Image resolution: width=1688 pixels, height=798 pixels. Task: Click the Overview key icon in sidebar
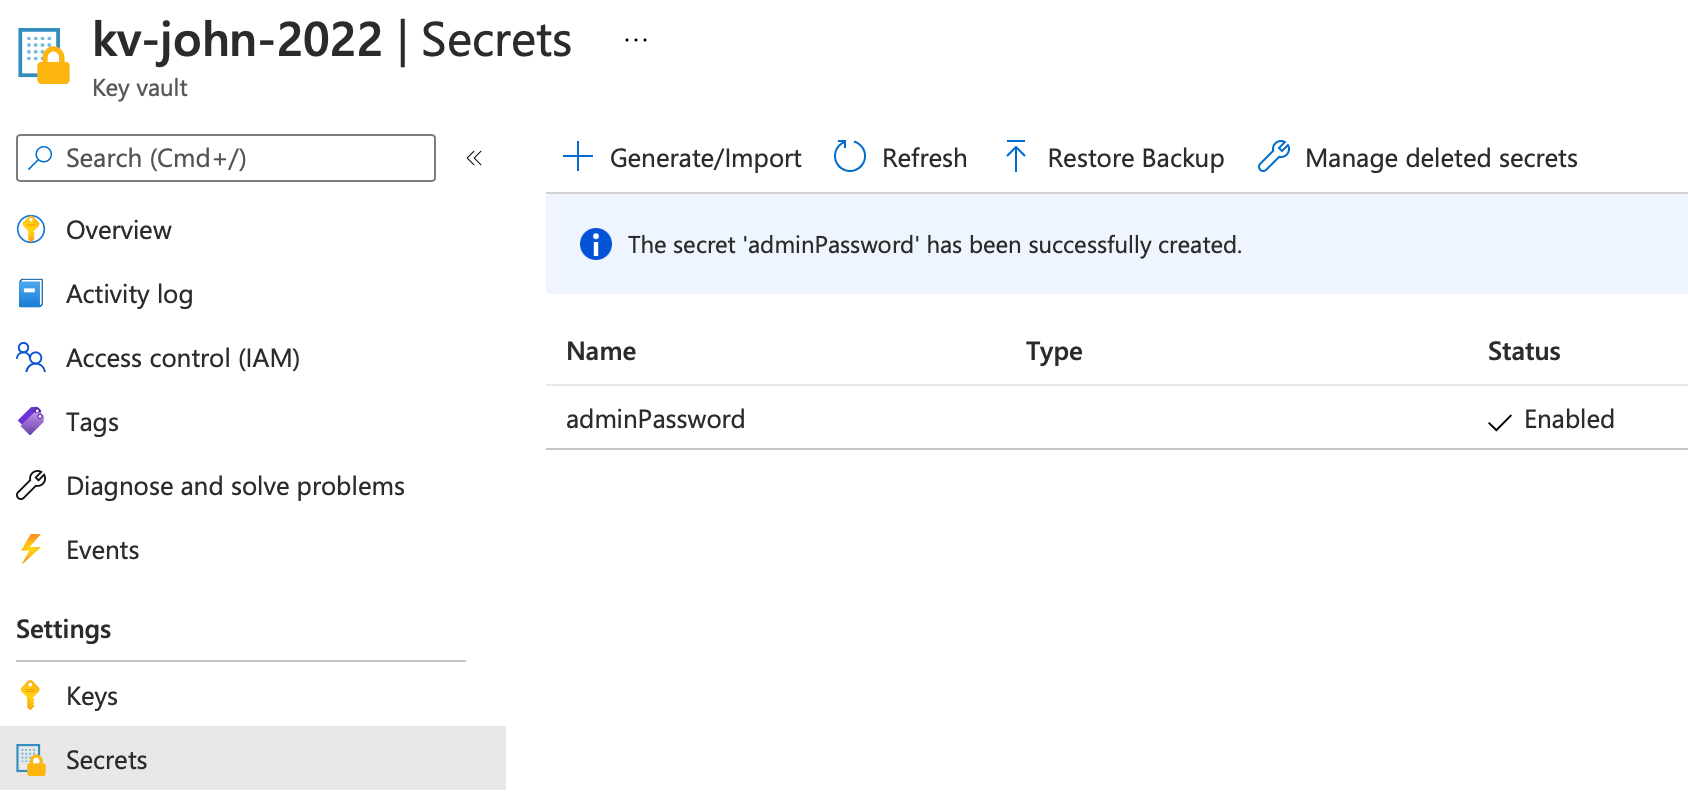click(31, 230)
